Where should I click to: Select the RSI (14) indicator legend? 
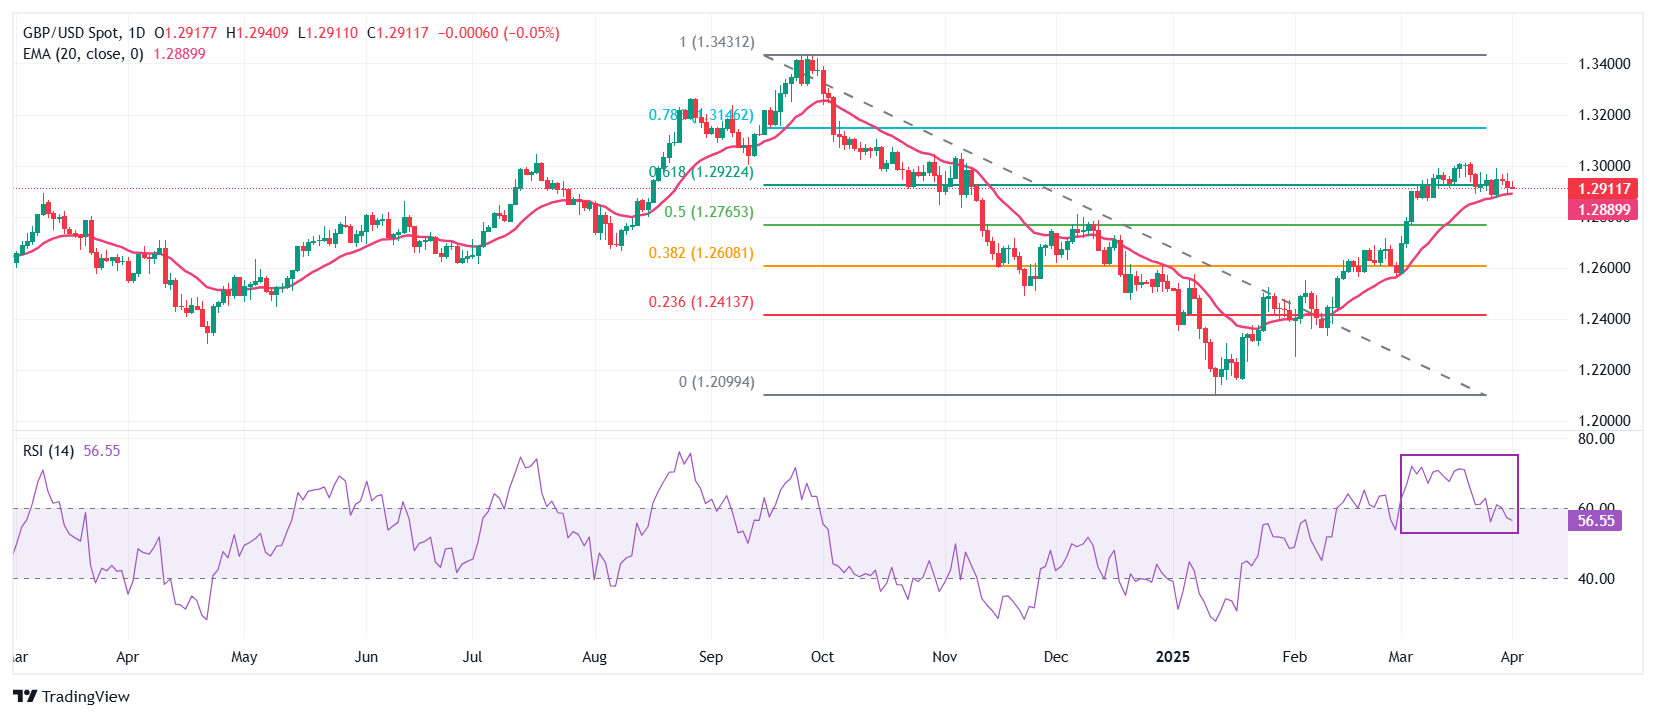[48, 451]
